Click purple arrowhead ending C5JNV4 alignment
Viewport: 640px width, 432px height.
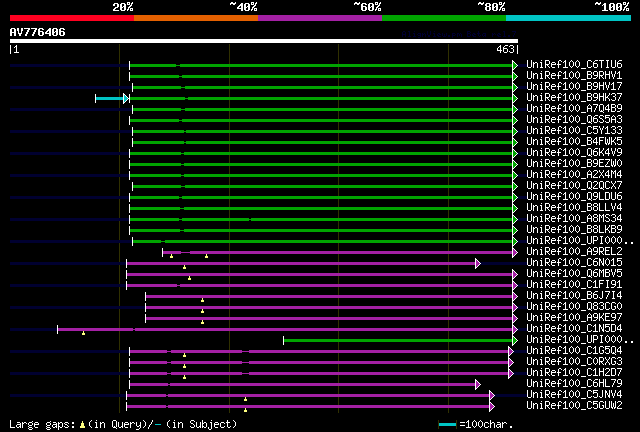492,395
